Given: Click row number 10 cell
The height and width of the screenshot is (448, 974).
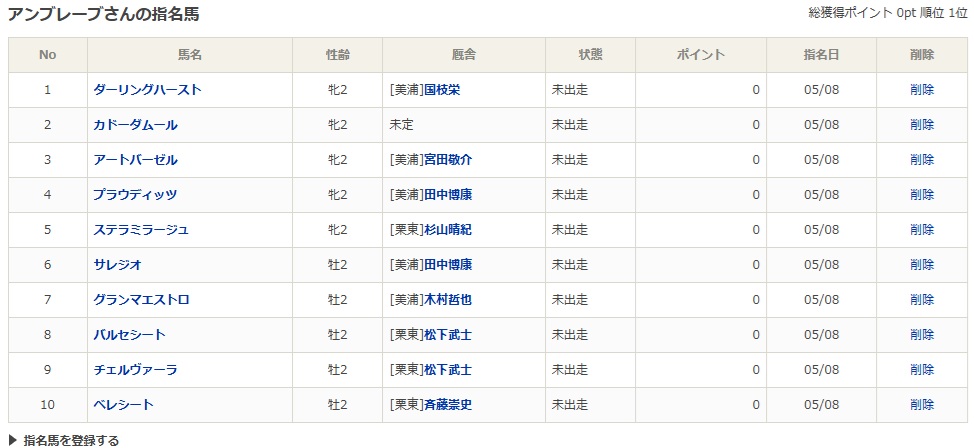Looking at the screenshot, I should 48,405.
